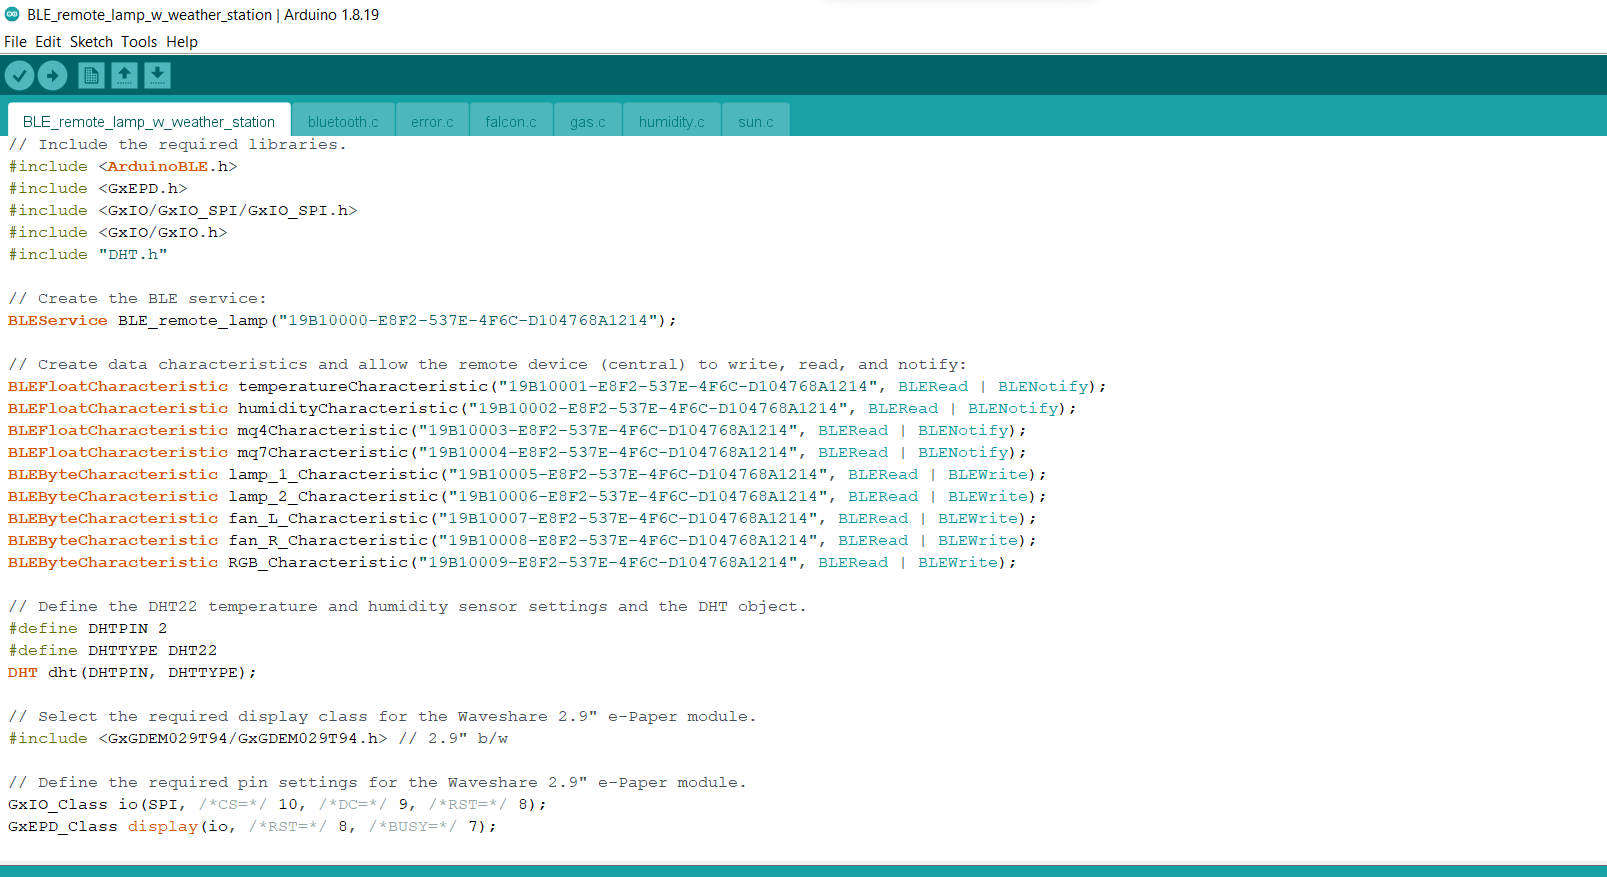Viewport: 1607px width, 877px height.
Task: Switch to the falcon.c tab
Action: click(x=511, y=122)
